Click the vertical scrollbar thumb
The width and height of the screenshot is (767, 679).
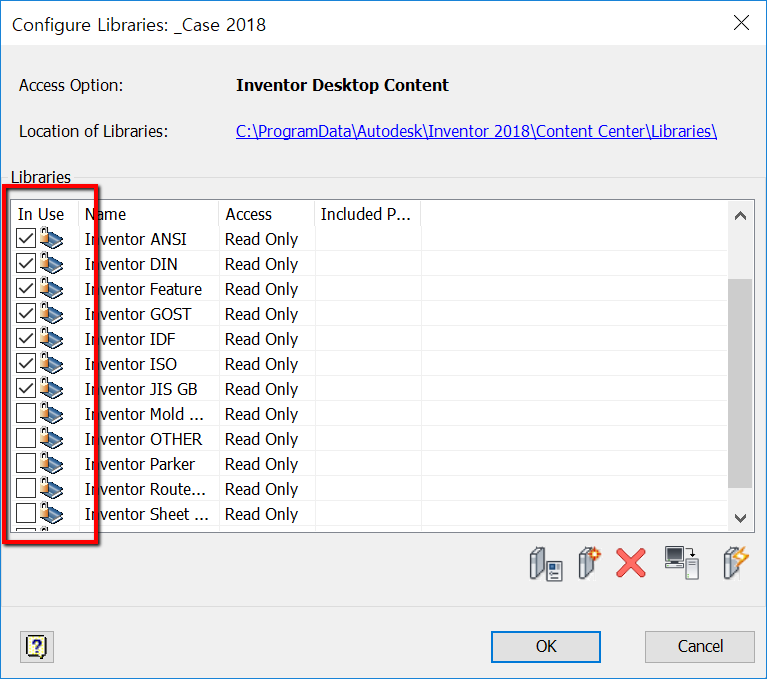click(740, 383)
